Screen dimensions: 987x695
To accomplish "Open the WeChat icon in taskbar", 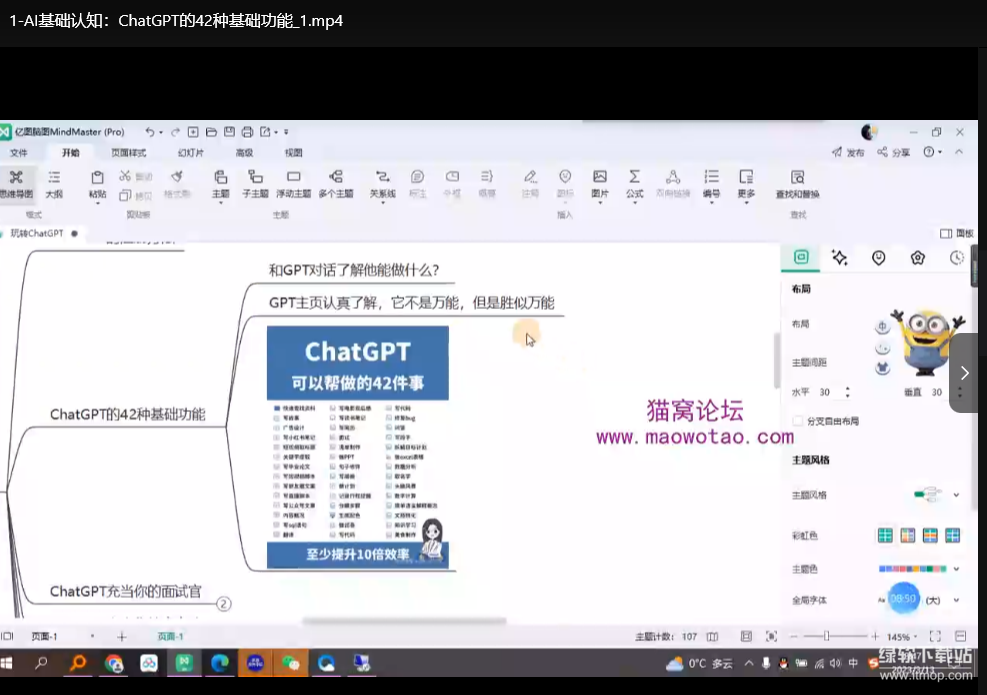I will (x=290, y=663).
